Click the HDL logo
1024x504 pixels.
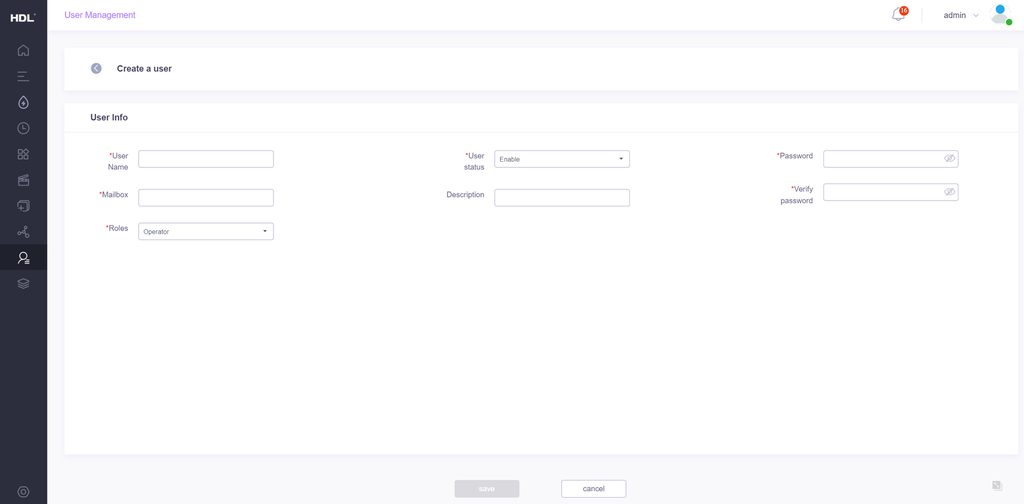[x=23, y=17]
